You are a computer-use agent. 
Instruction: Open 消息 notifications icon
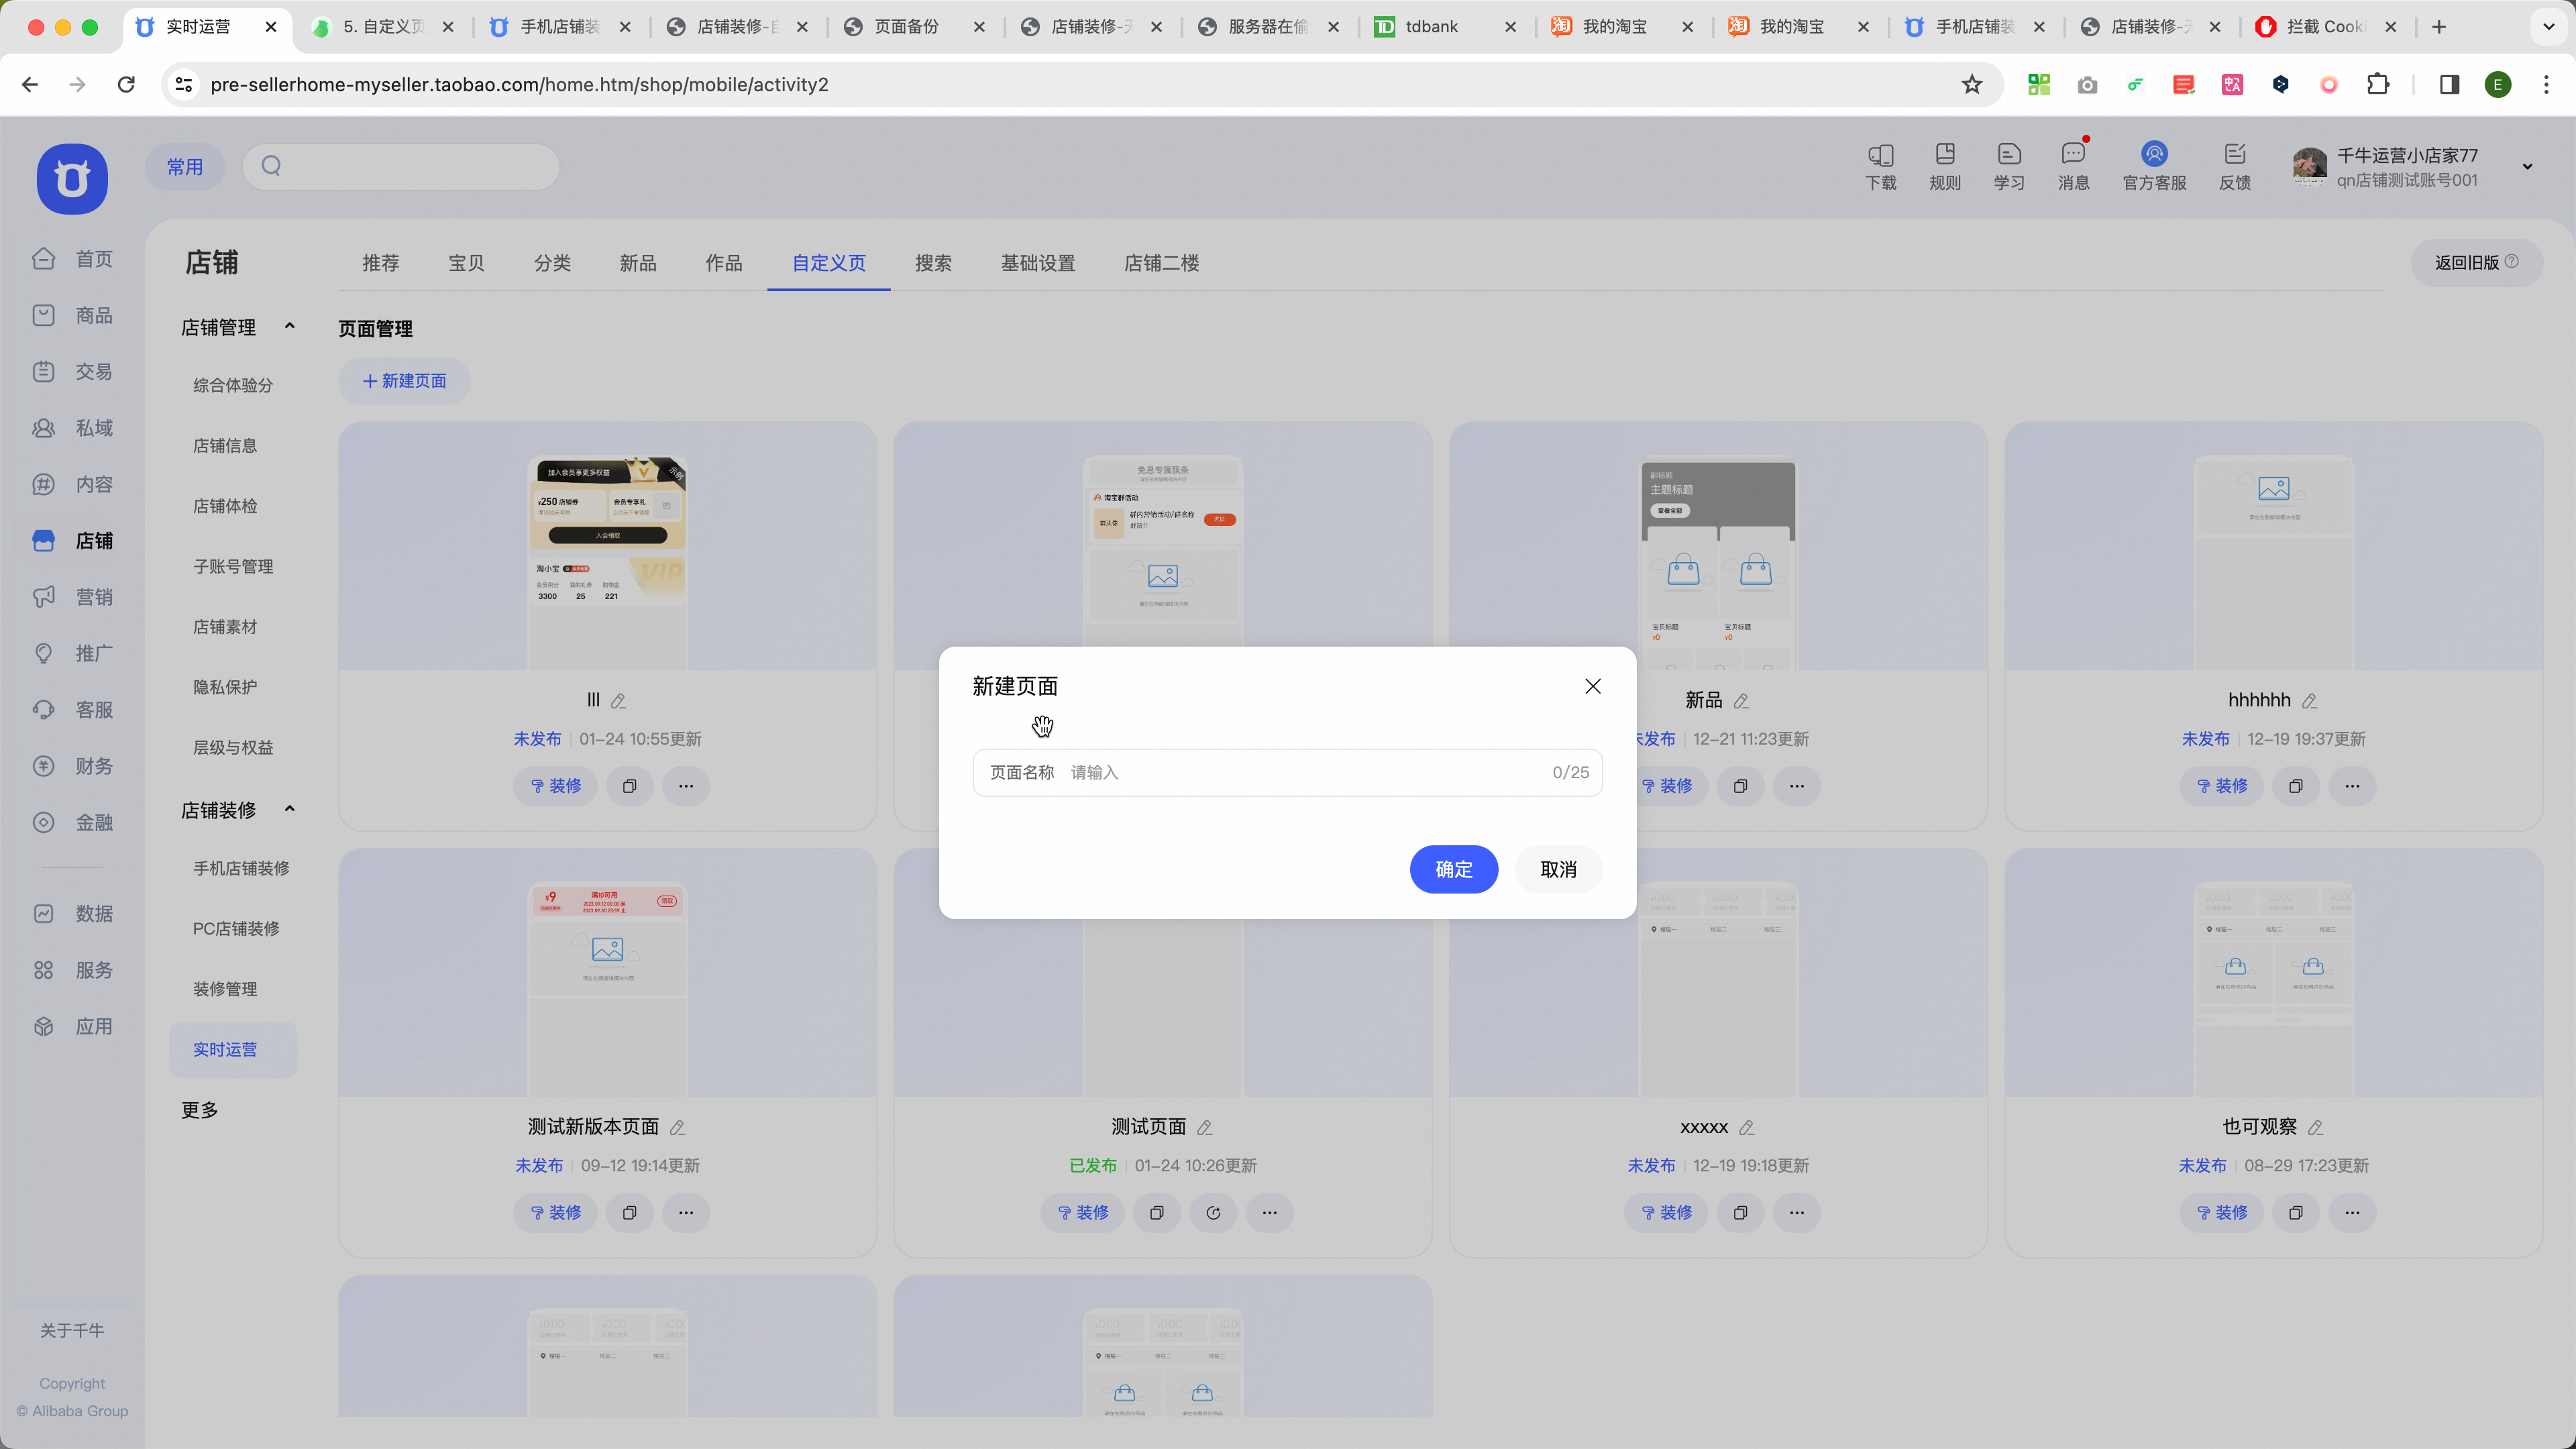click(2073, 166)
